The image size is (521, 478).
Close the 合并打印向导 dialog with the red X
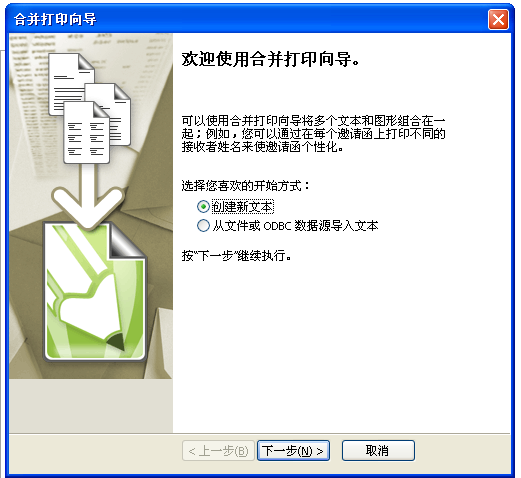point(498,20)
